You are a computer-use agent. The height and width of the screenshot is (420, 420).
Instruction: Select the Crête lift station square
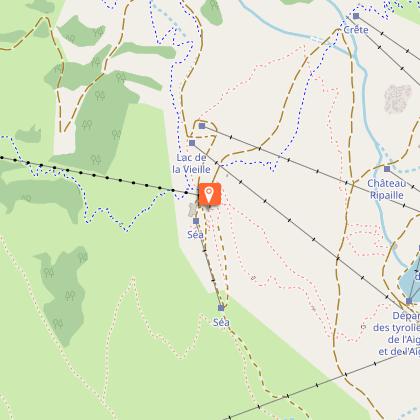pyautogui.click(x=356, y=16)
